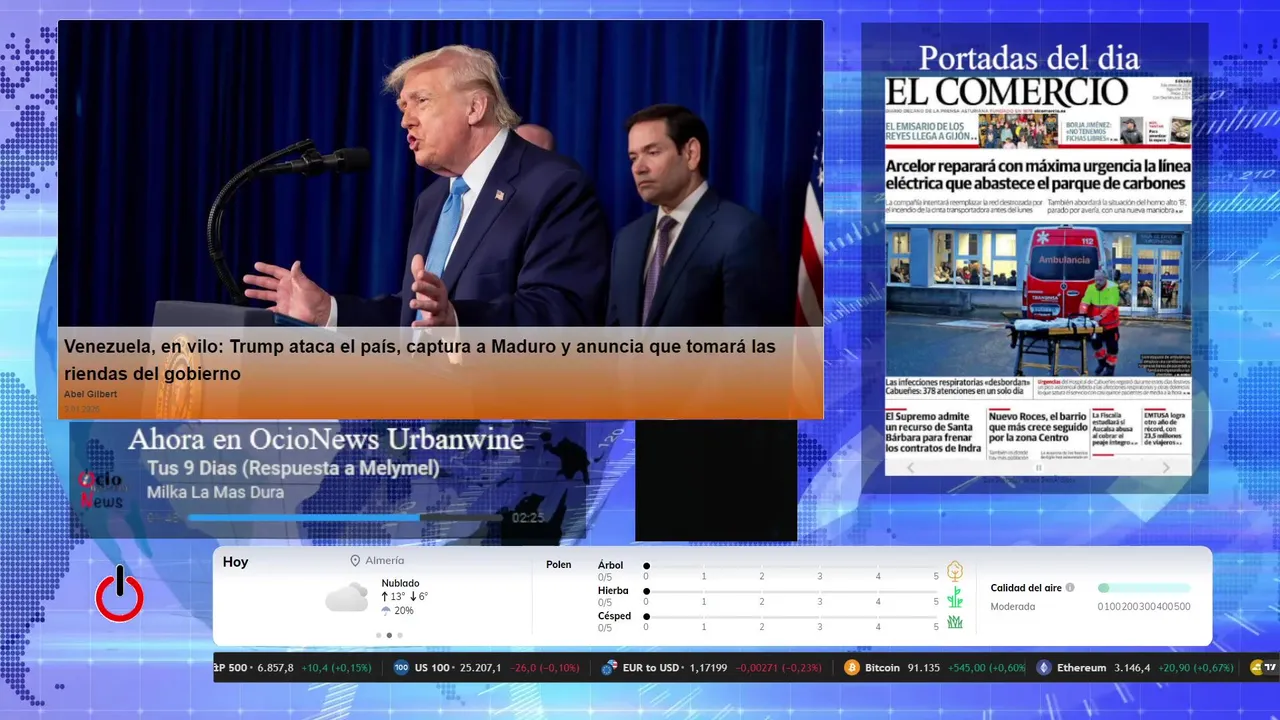The width and height of the screenshot is (1280, 720).
Task: Click the Bitcoin logo in ticker
Action: [852, 667]
